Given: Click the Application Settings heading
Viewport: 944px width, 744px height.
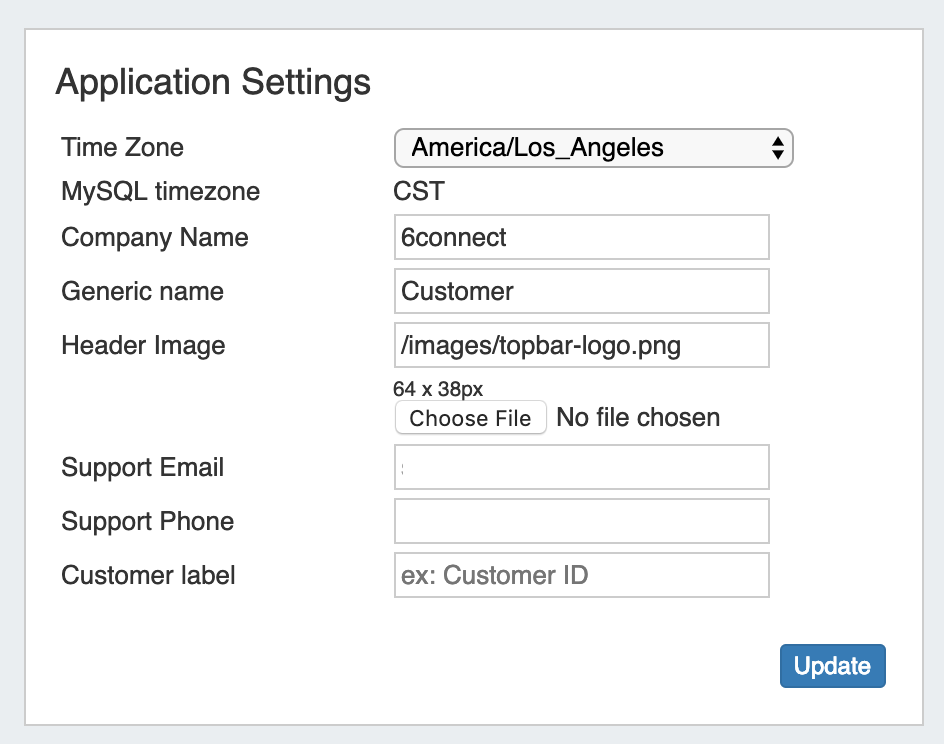Looking at the screenshot, I should [x=213, y=82].
